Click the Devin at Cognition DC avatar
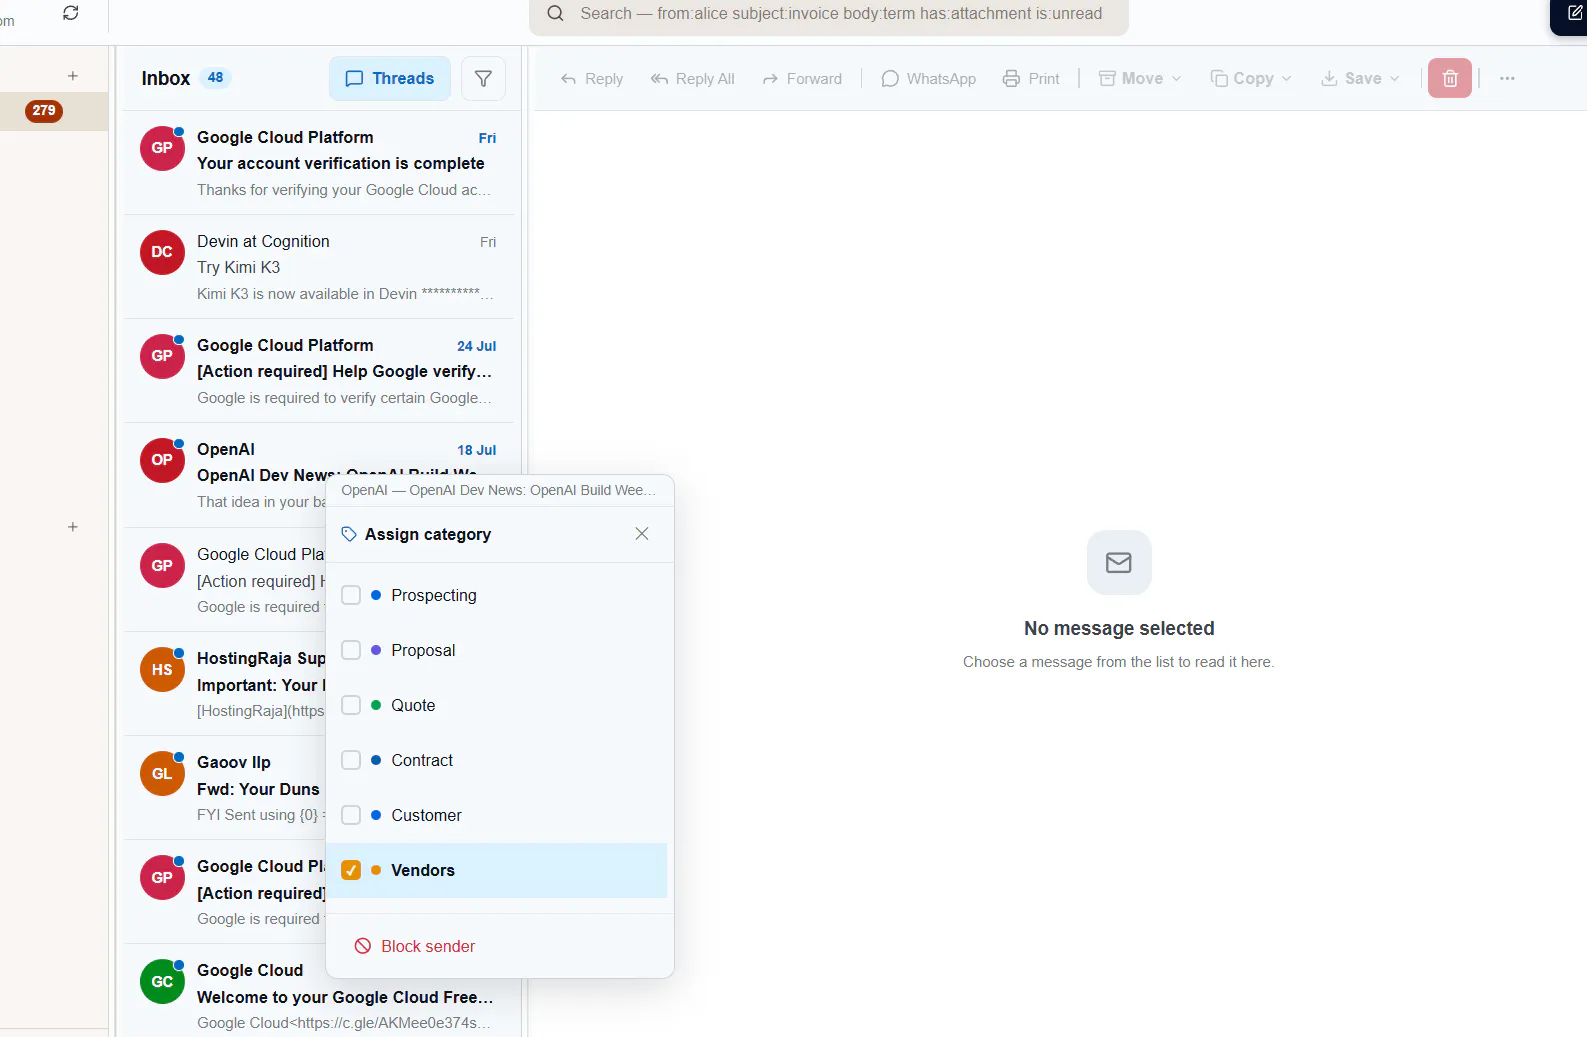 [x=162, y=252]
